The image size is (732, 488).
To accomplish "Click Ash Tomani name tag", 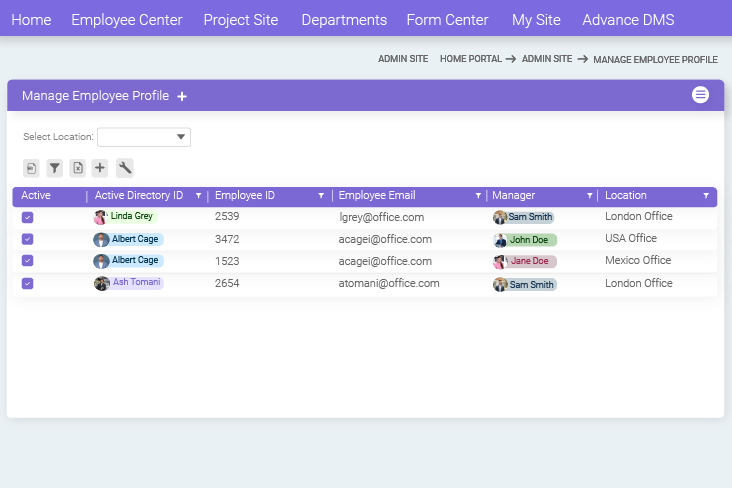I will click(x=137, y=282).
